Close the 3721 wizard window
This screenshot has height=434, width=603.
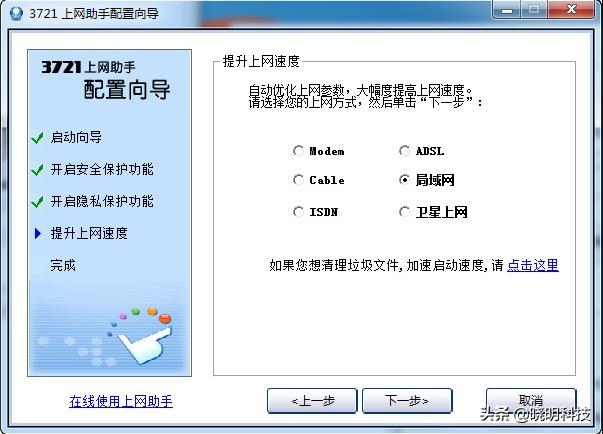571,10
